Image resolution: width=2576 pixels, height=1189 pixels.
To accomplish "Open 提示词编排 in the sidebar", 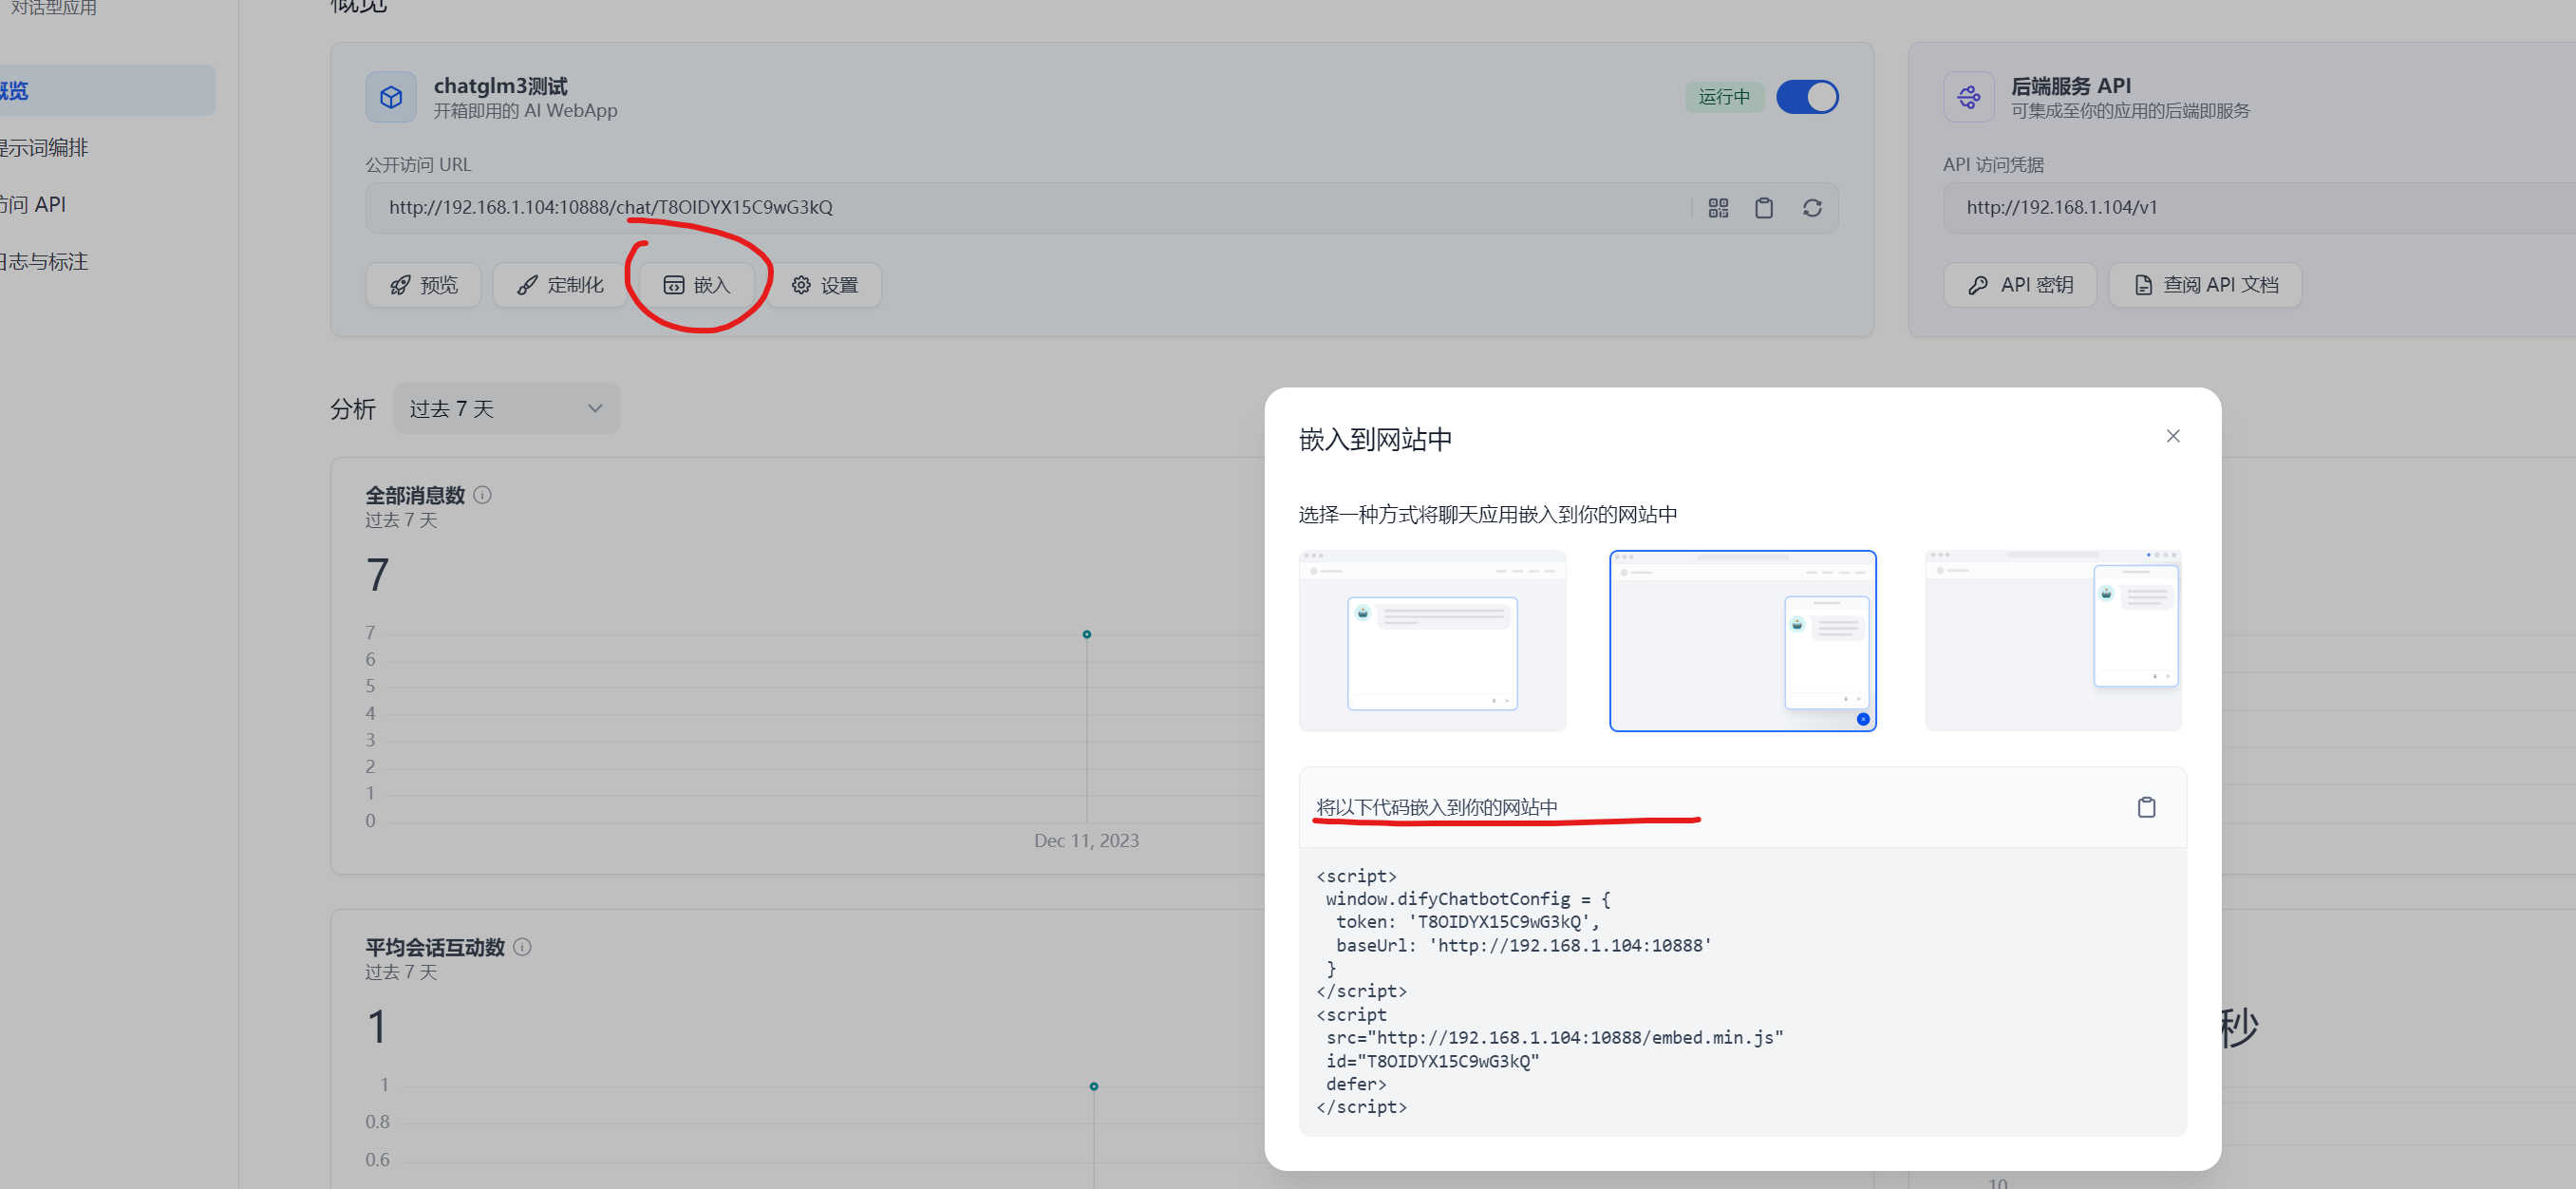I will [x=43, y=148].
